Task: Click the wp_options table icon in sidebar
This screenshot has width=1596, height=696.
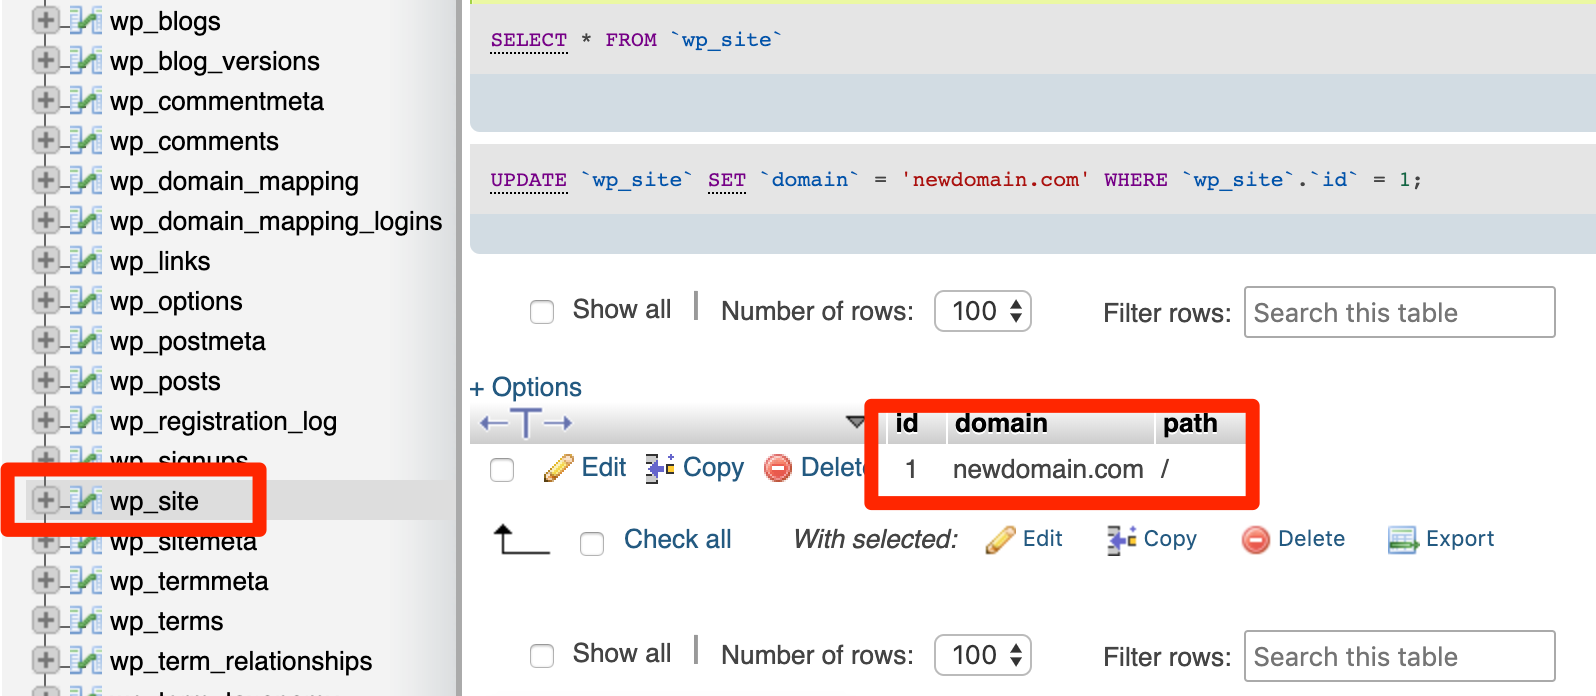Action: 86,300
